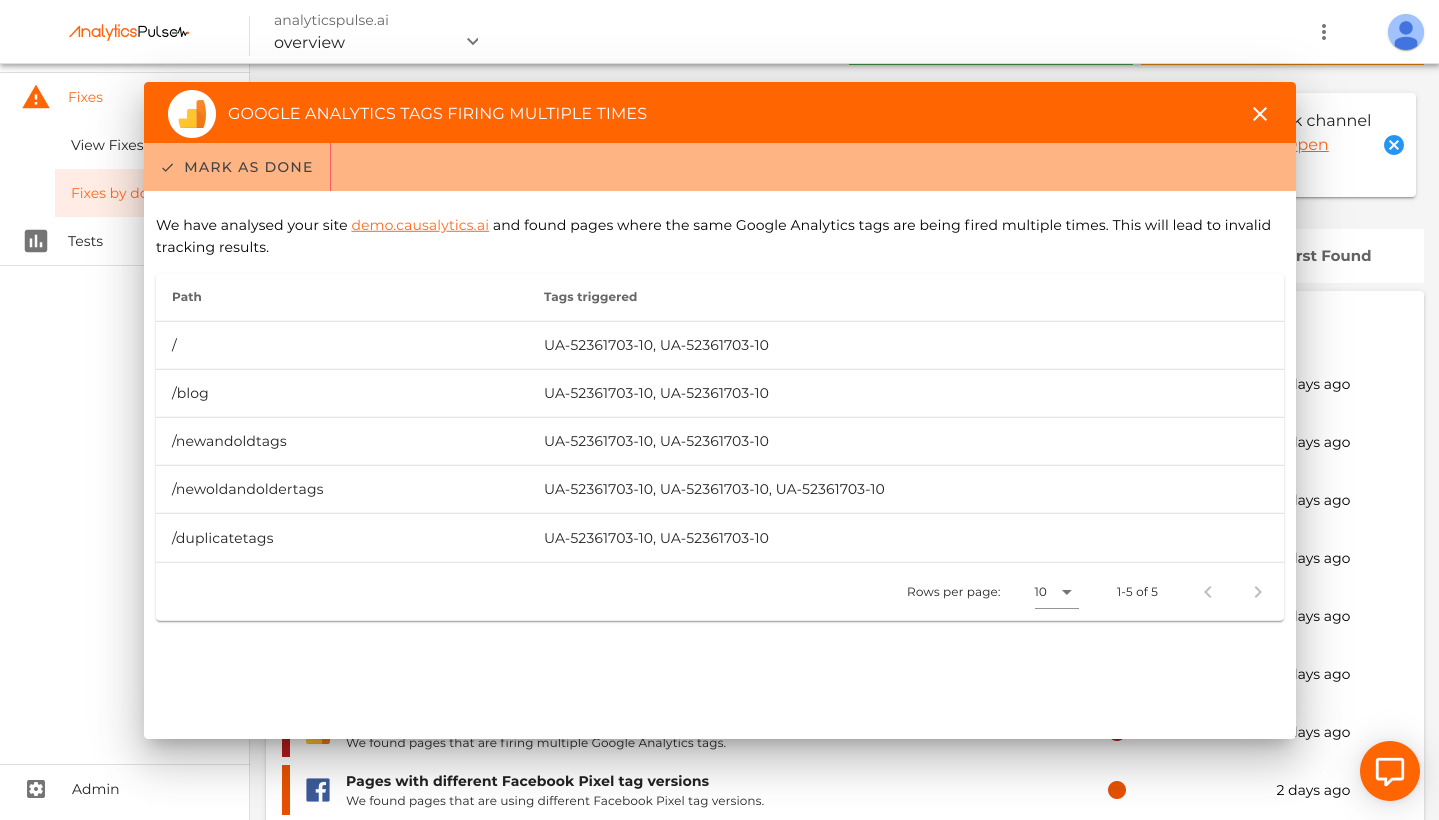Select the /newoldandoldertags path row
The image size is (1439, 820).
[x=720, y=489]
